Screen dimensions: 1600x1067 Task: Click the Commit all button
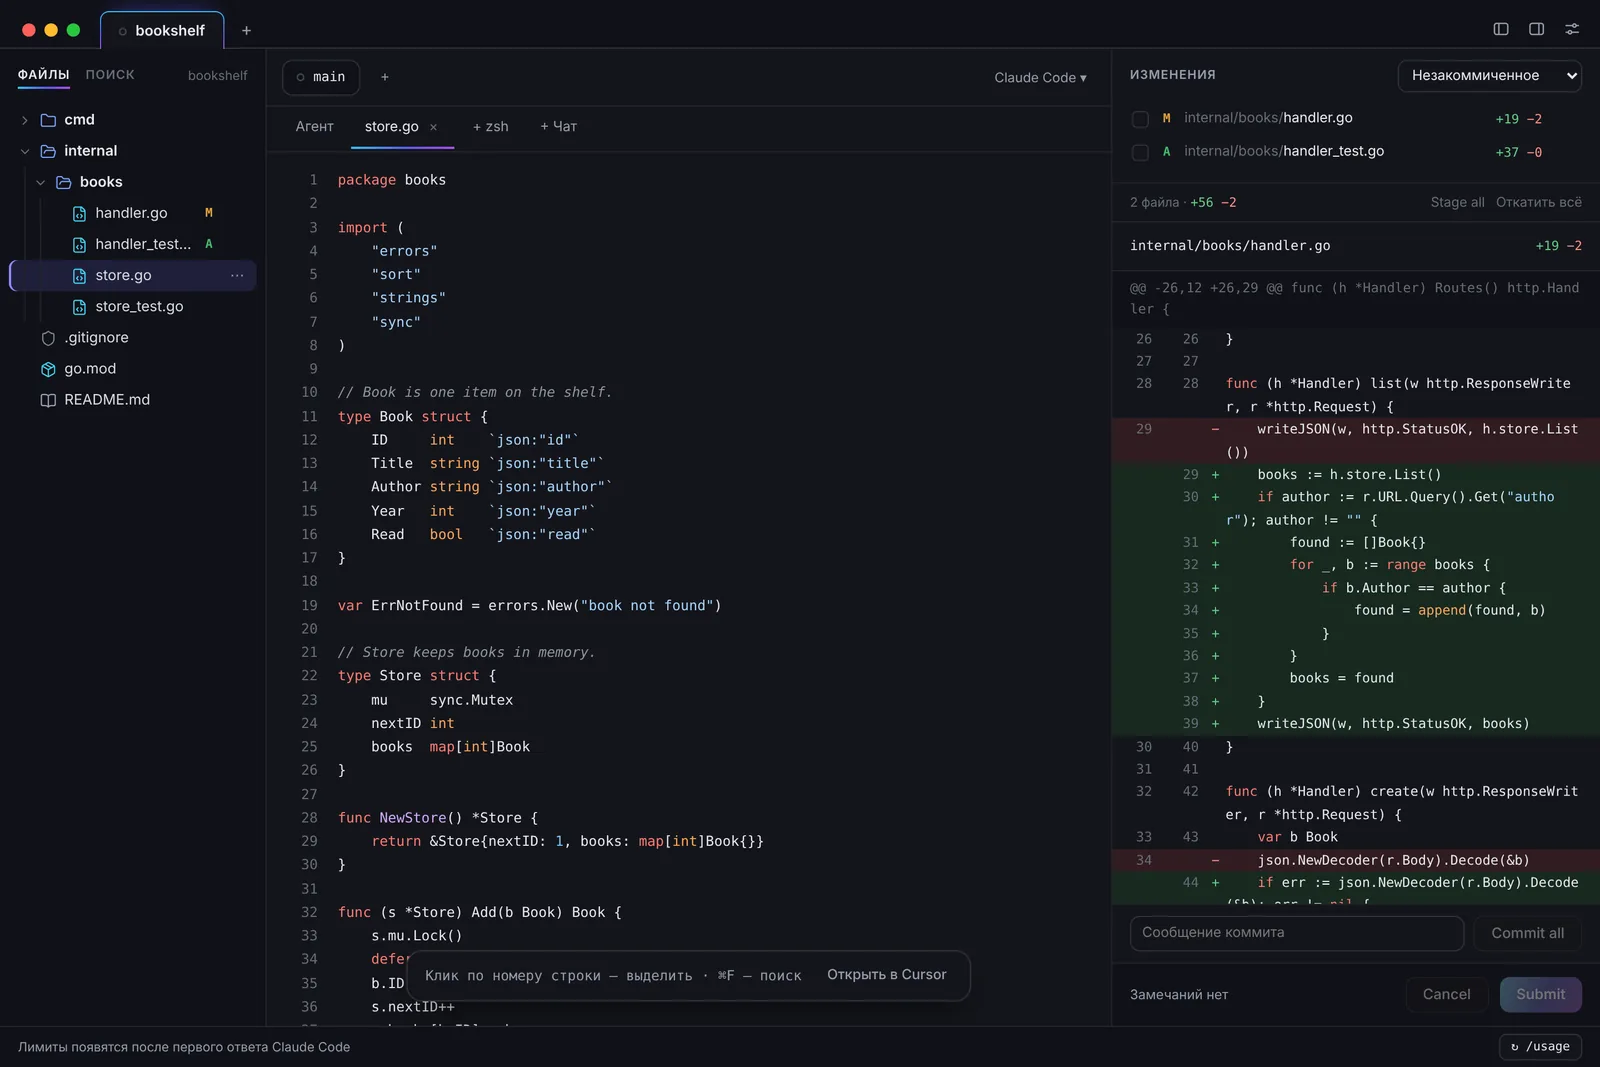(1527, 933)
